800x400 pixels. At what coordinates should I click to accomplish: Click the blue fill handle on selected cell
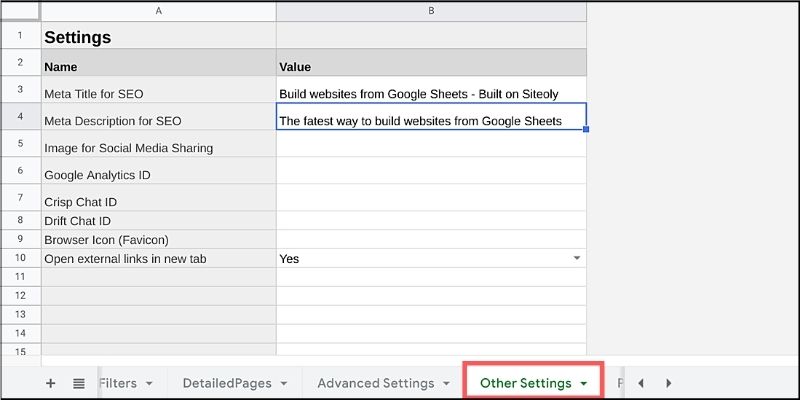(x=586, y=129)
